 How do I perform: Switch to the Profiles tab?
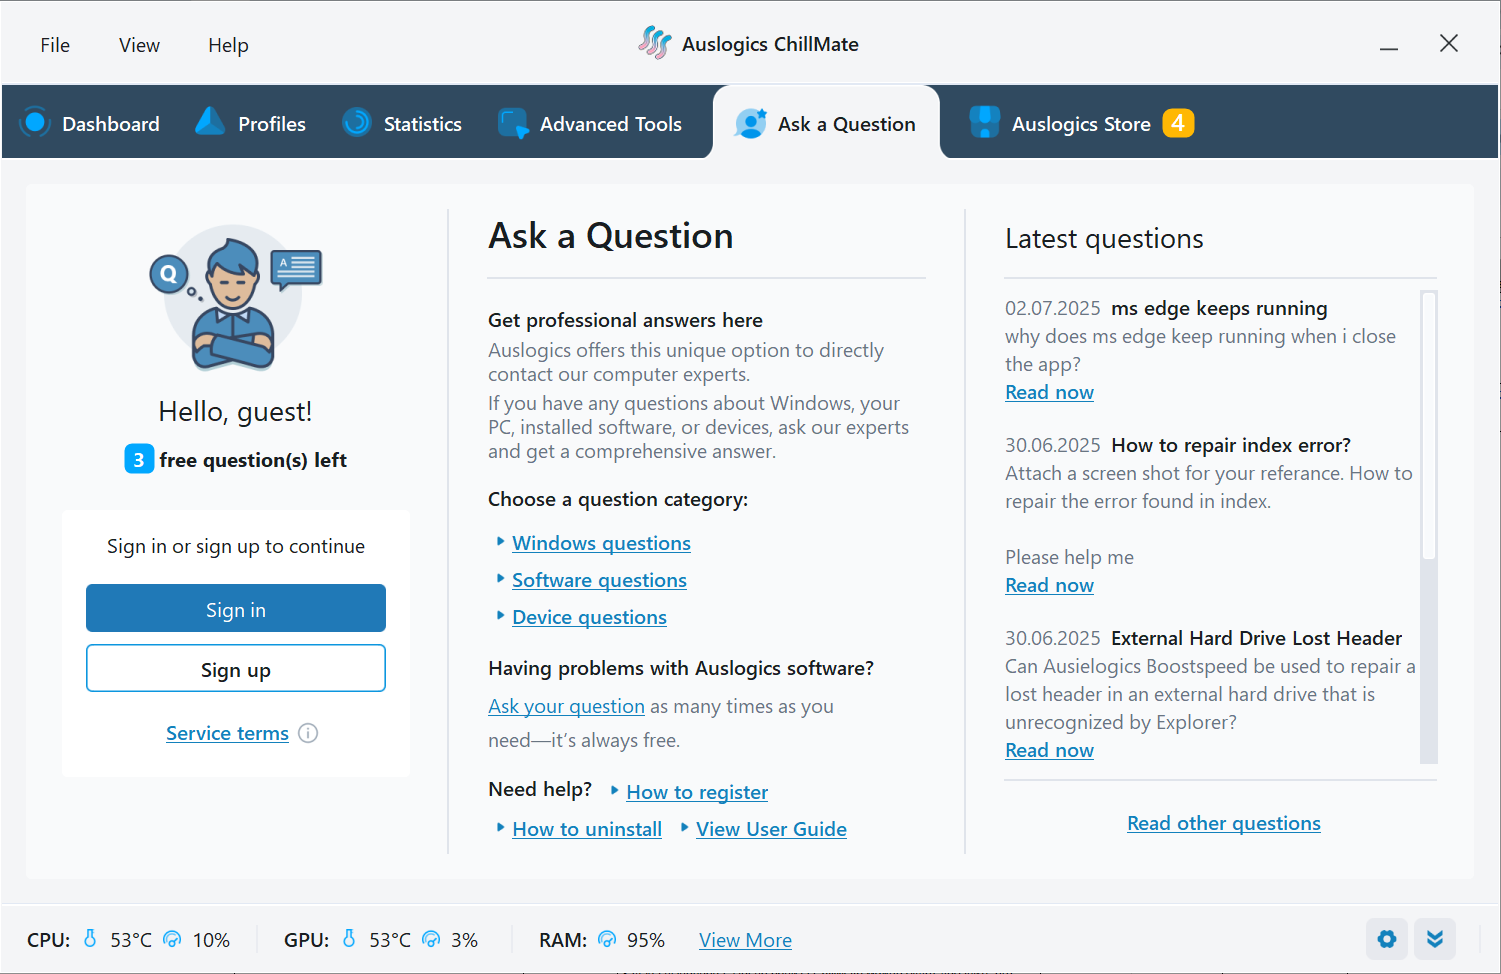click(251, 123)
